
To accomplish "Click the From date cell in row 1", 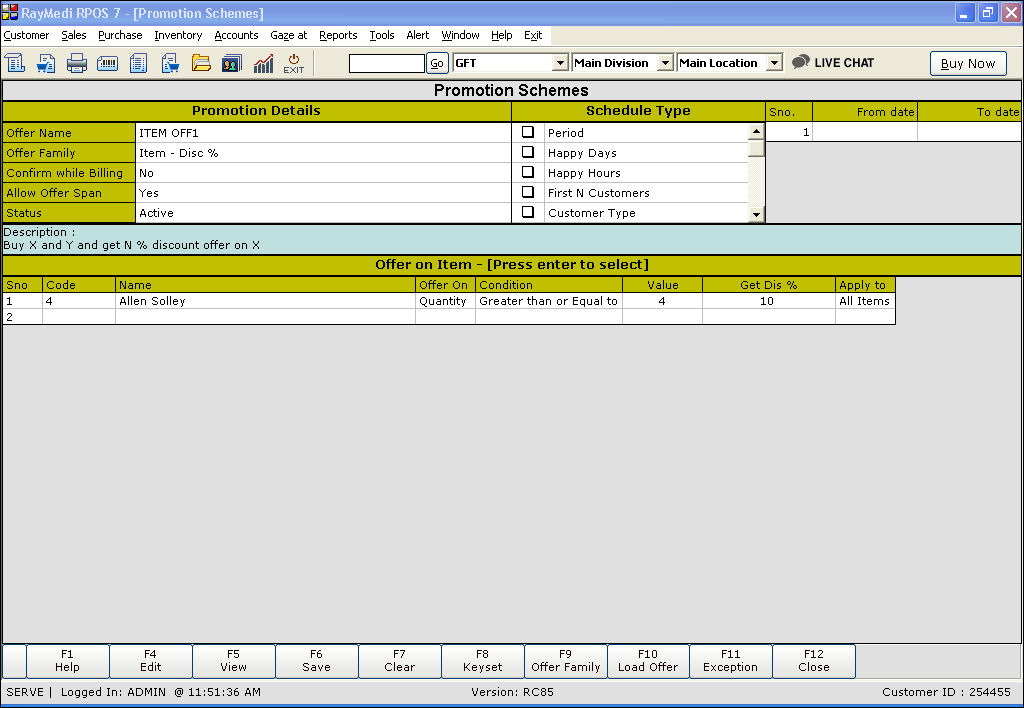I will pyautogui.click(x=865, y=132).
